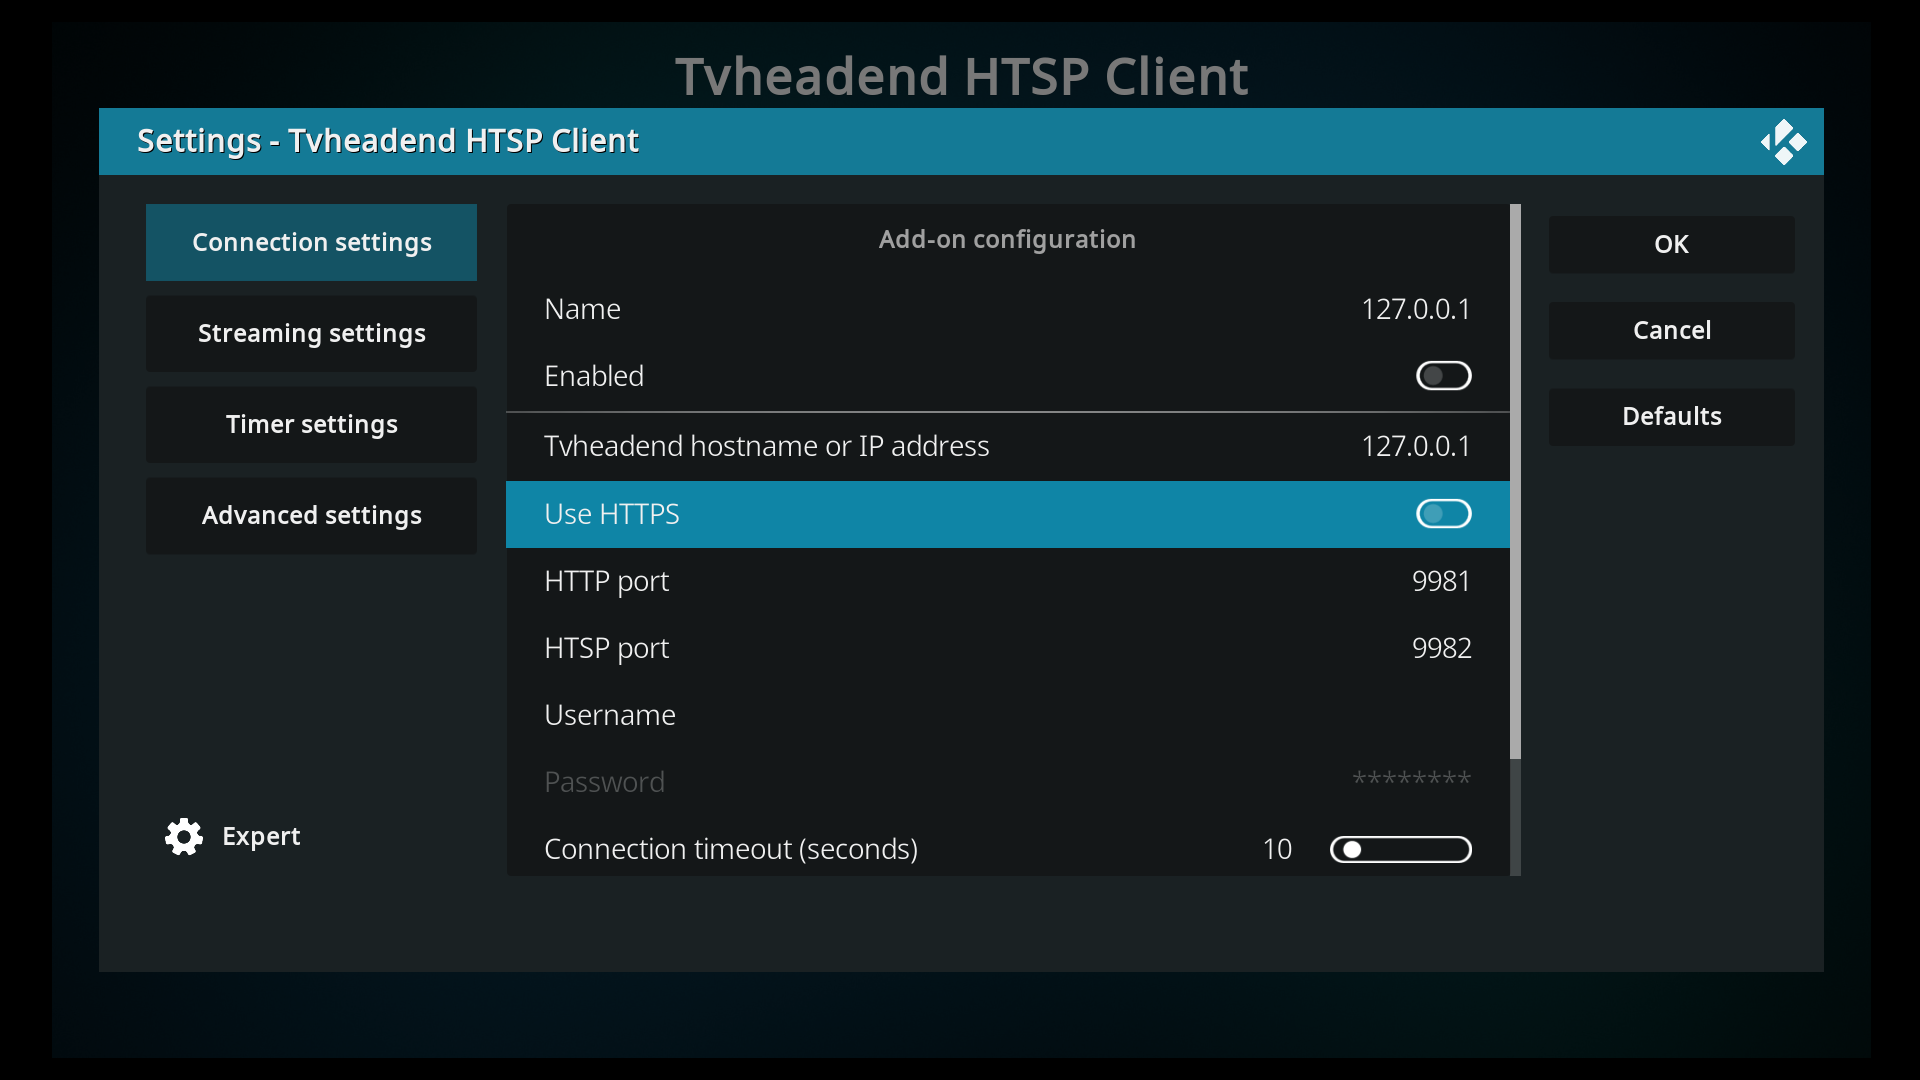This screenshot has width=1920, height=1080.
Task: Toggle the Use HTTPS switch
Action: coord(1443,514)
